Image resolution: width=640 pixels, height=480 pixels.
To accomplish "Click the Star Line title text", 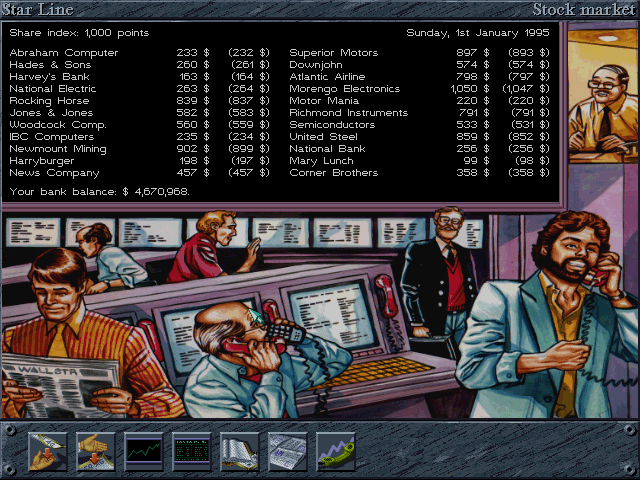I will point(38,9).
